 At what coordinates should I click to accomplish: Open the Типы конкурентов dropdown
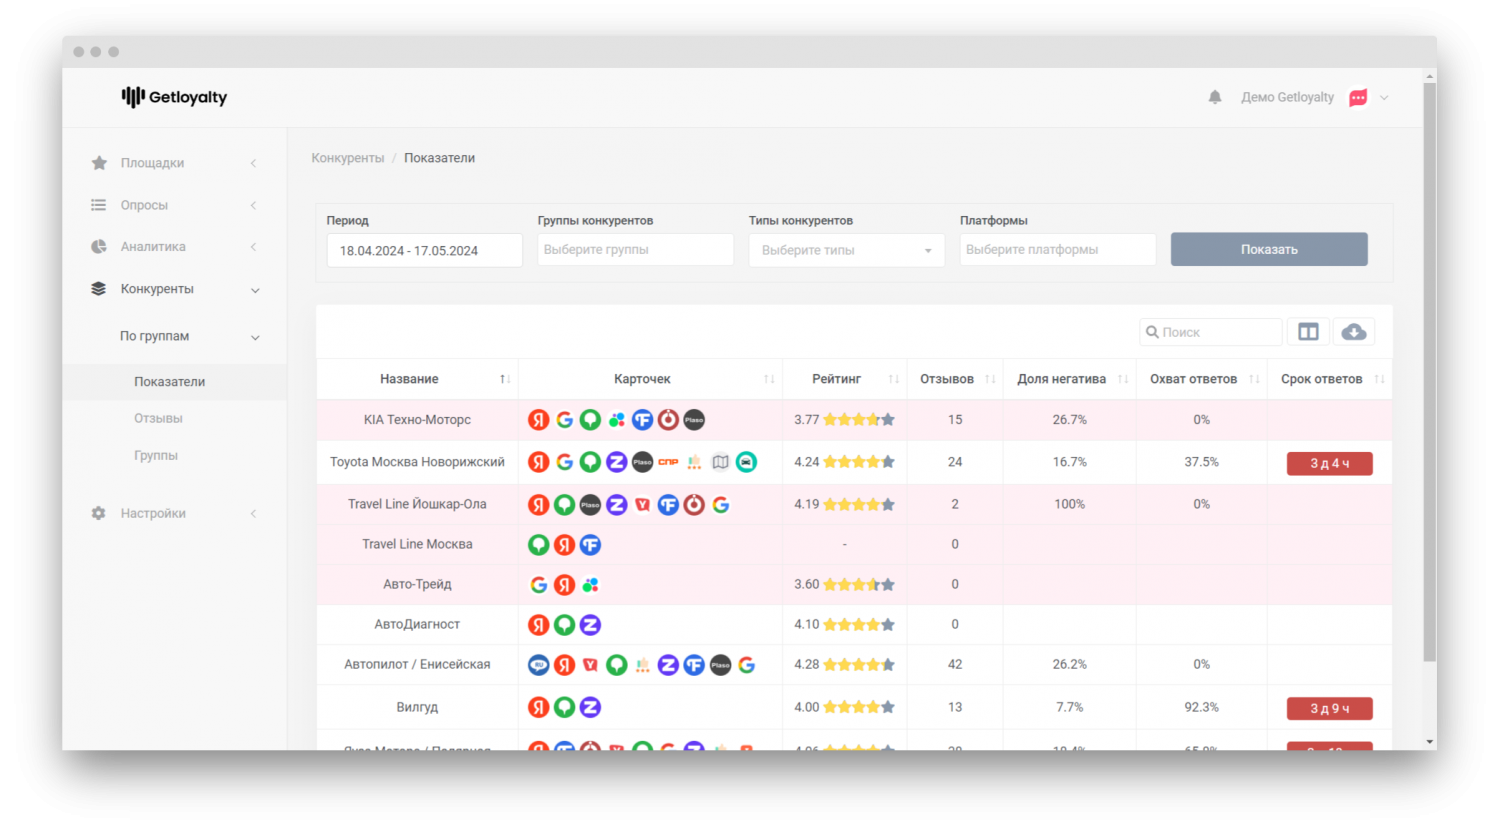(846, 250)
